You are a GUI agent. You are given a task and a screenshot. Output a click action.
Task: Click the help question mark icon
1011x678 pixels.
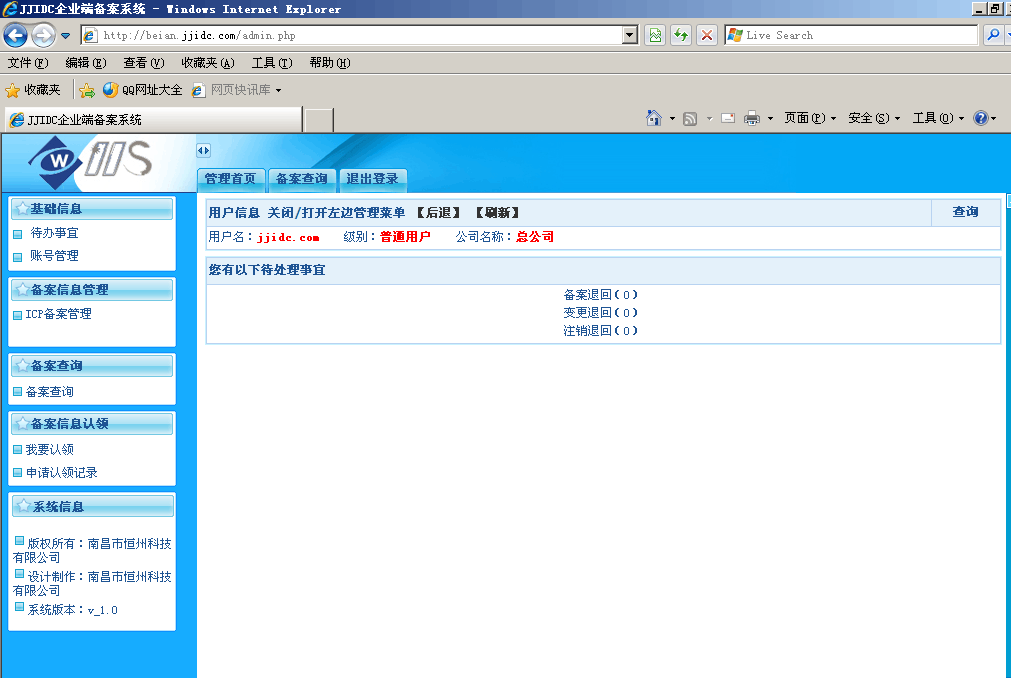980,118
